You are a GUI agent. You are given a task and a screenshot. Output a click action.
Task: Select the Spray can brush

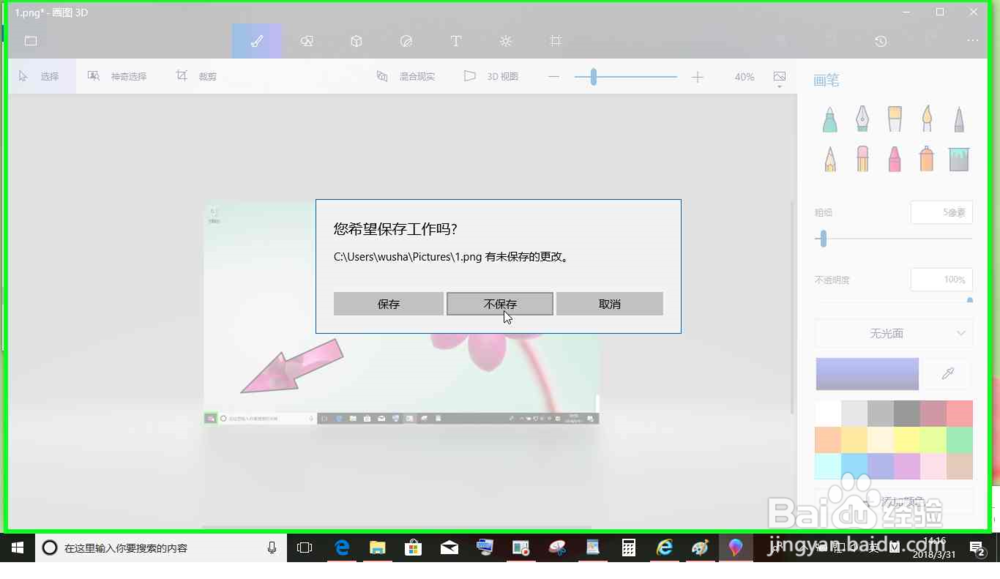[x=927, y=160]
